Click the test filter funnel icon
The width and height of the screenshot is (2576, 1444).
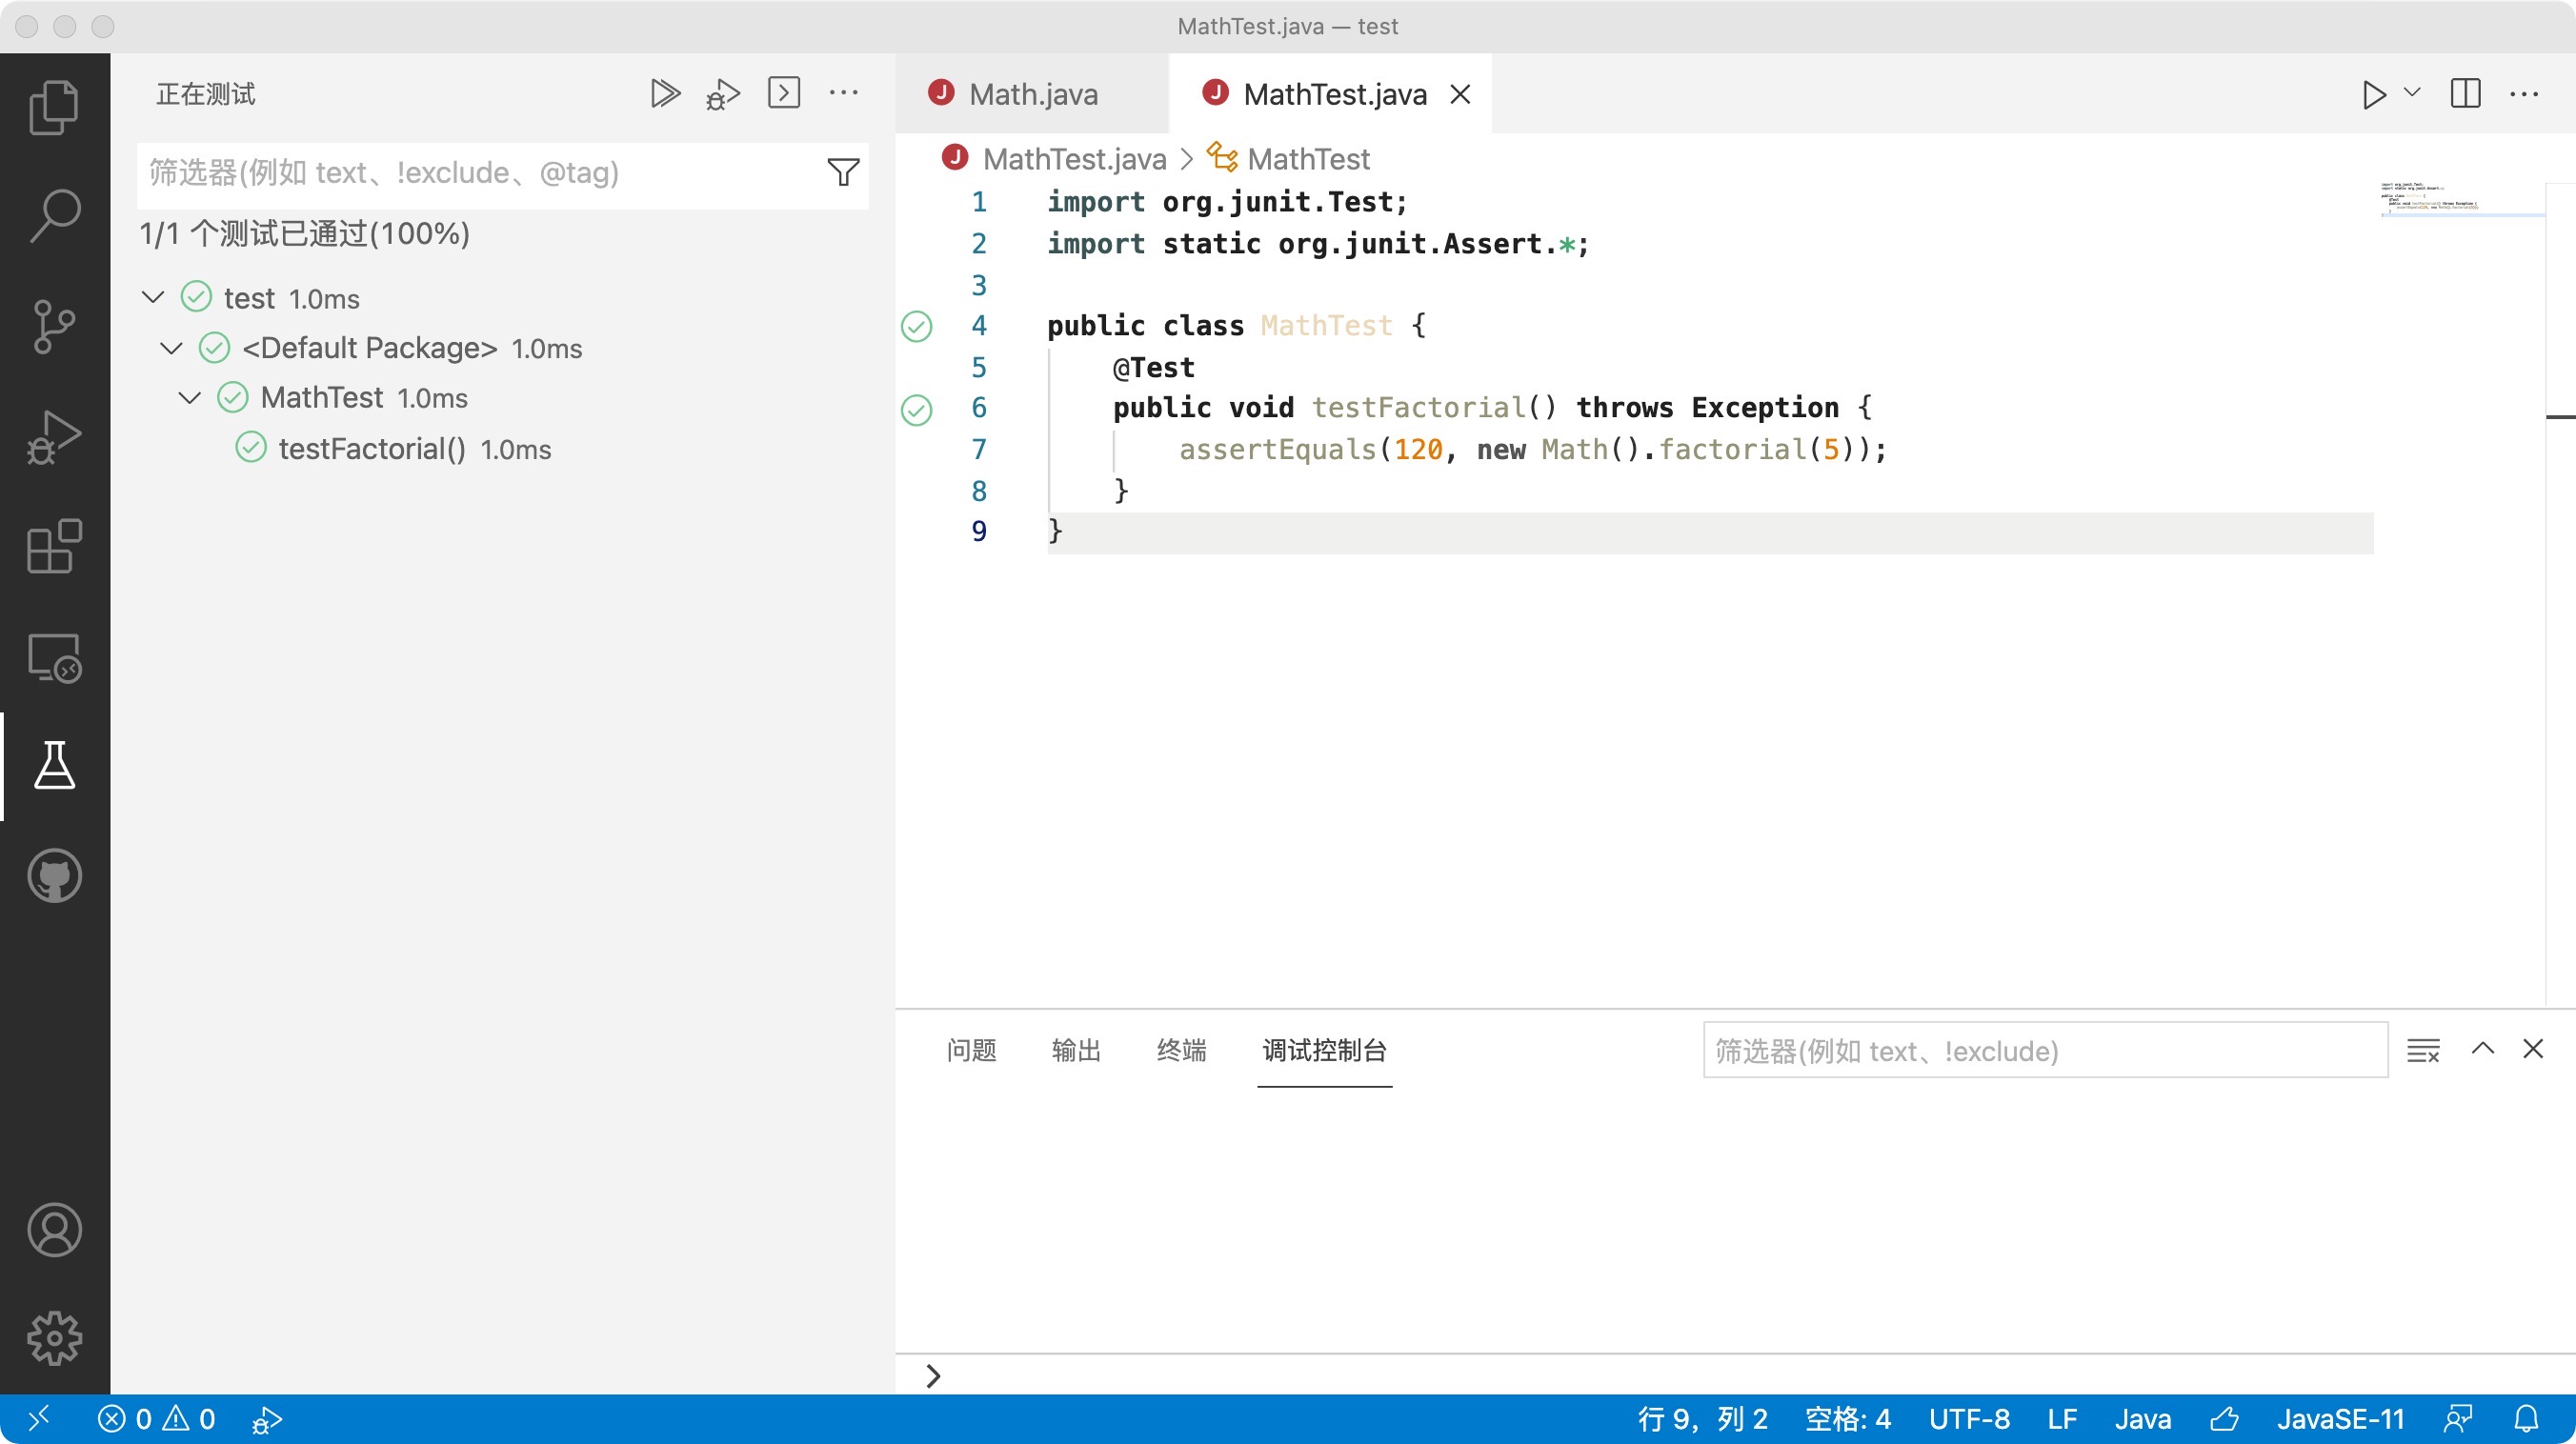[x=843, y=172]
